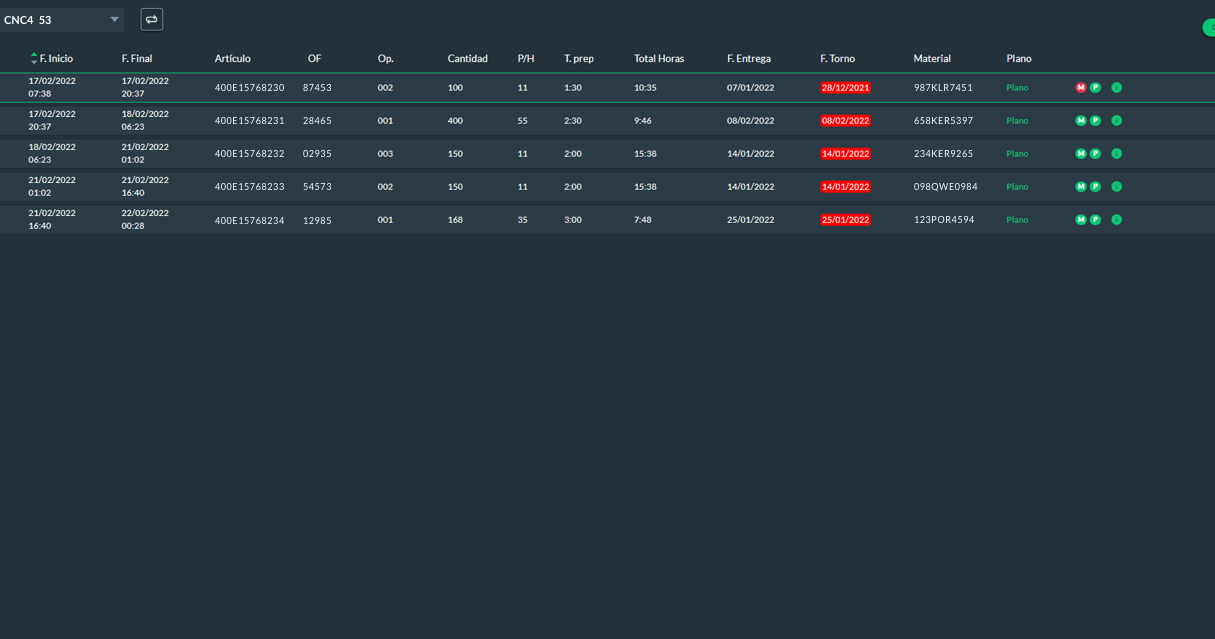Open info icon for material 658KER5397

(1117, 121)
